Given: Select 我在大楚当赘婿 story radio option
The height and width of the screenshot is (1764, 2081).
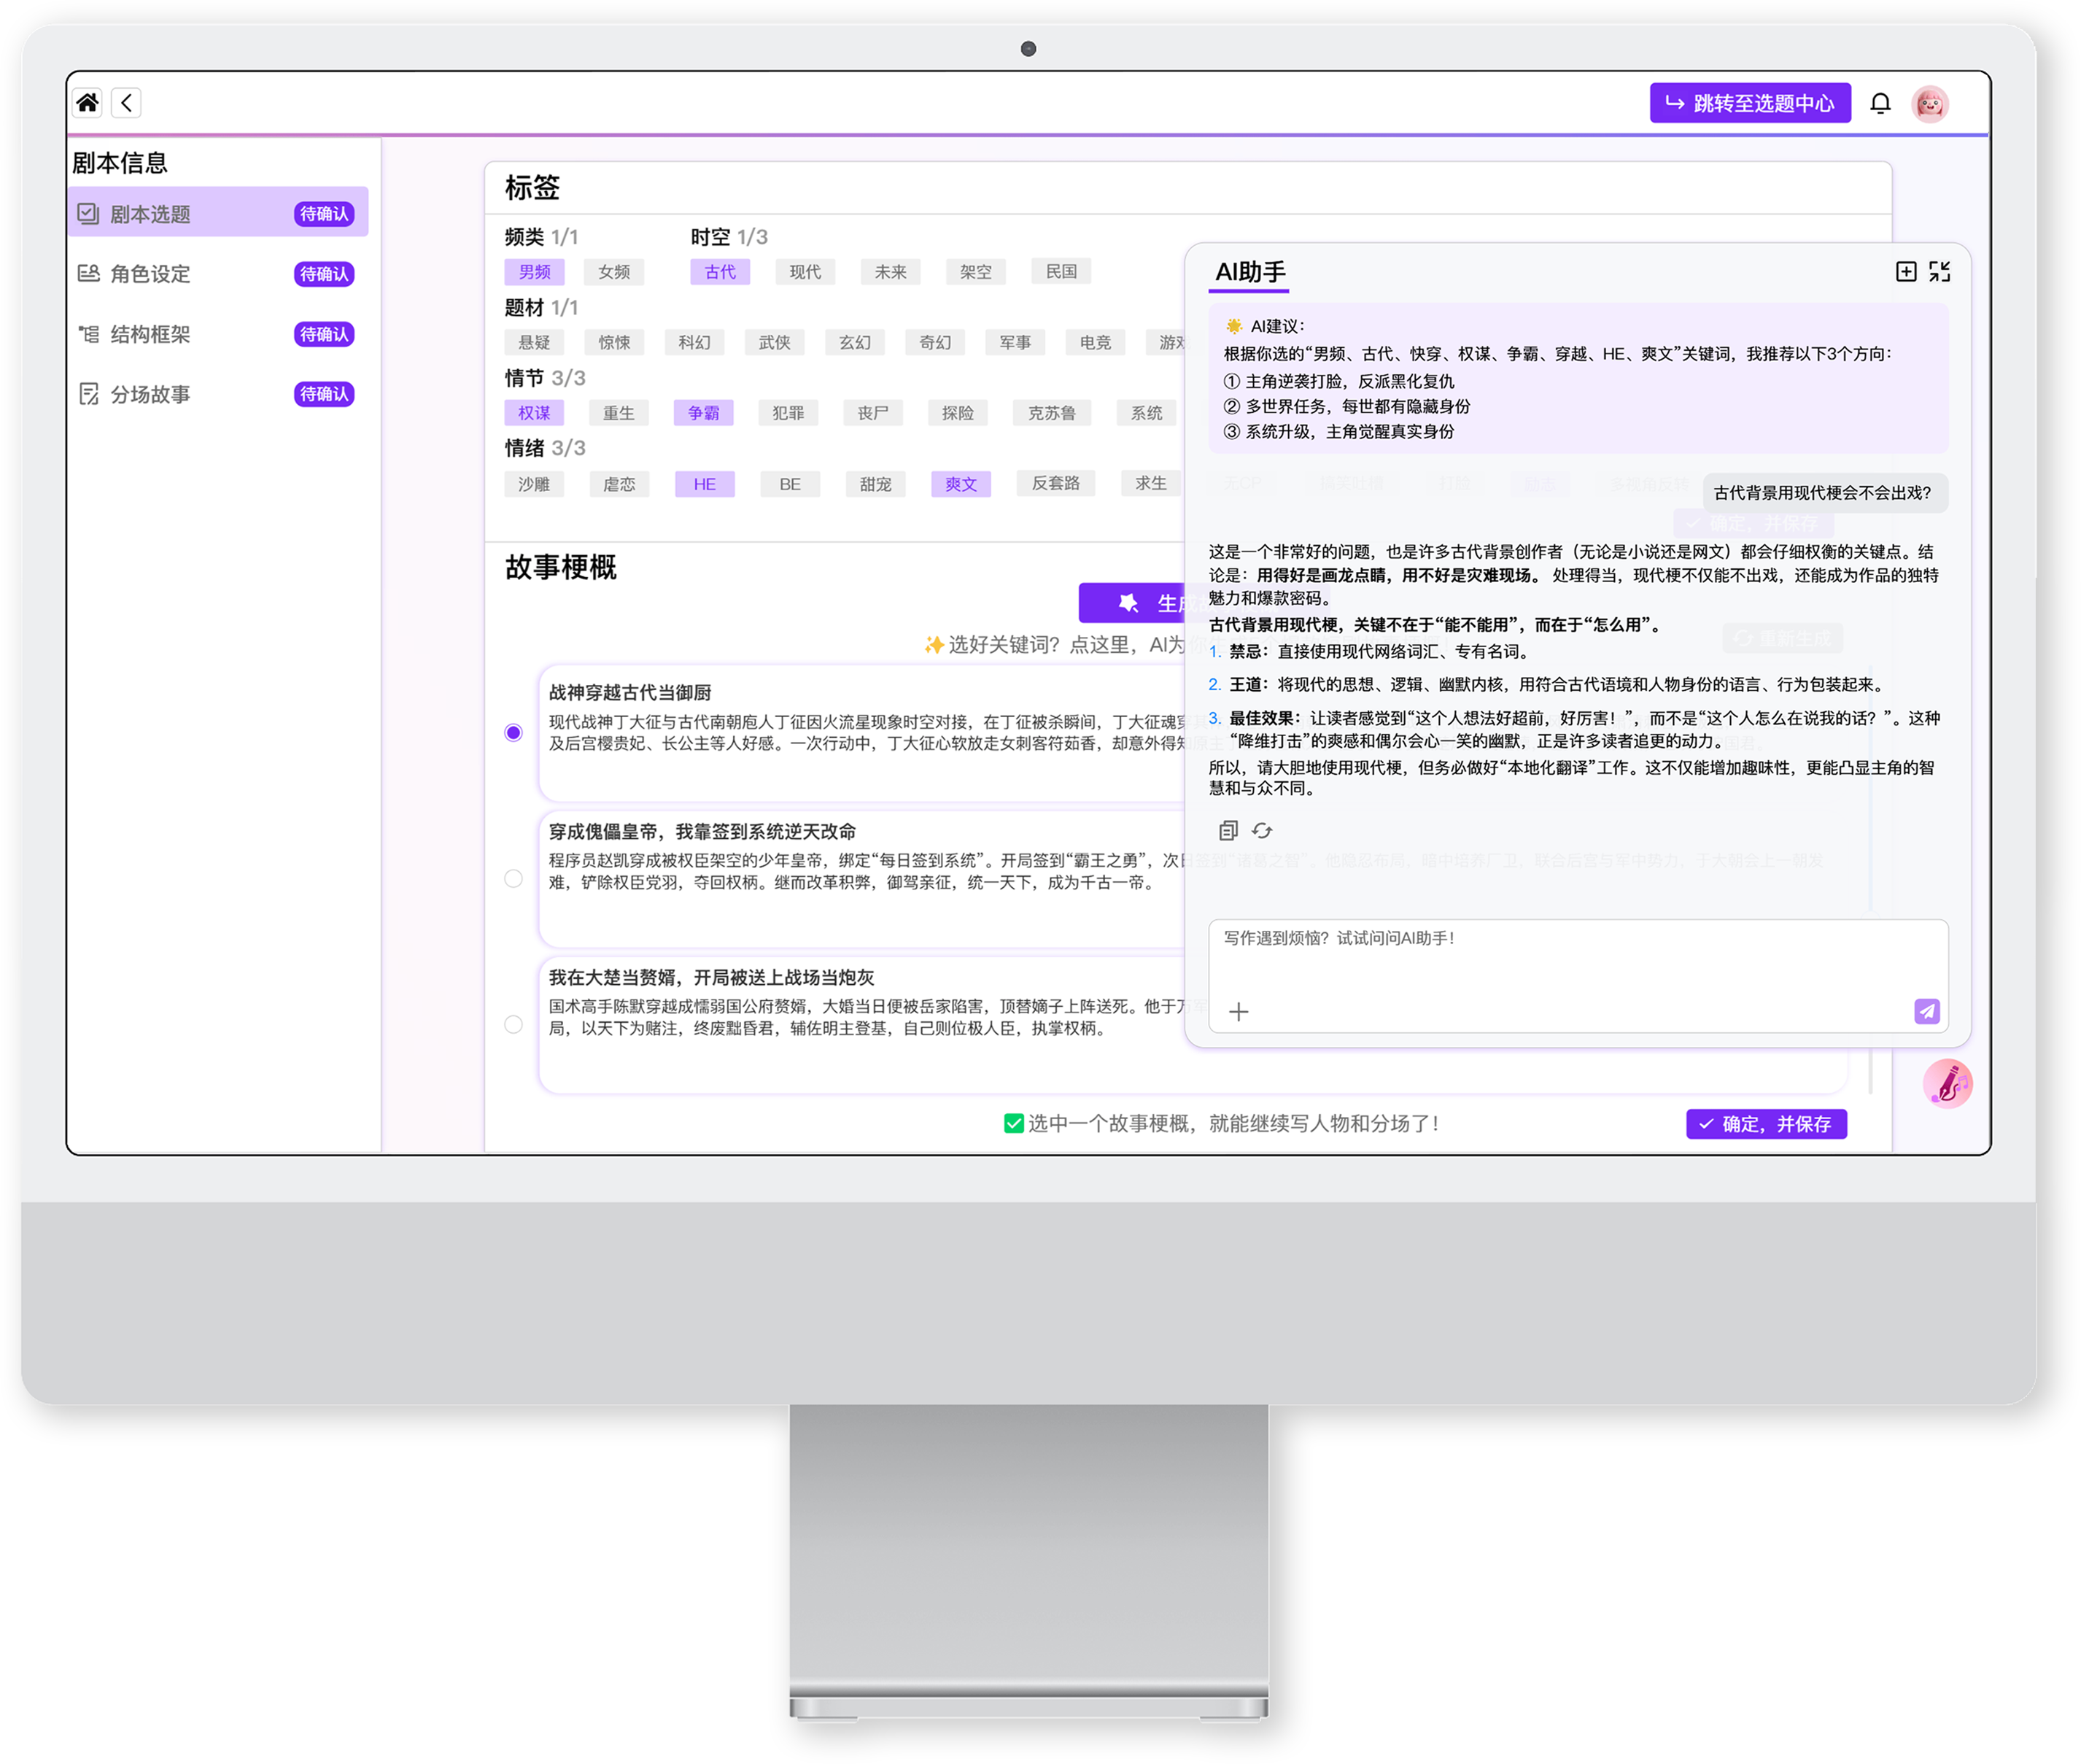Looking at the screenshot, I should (x=514, y=1024).
